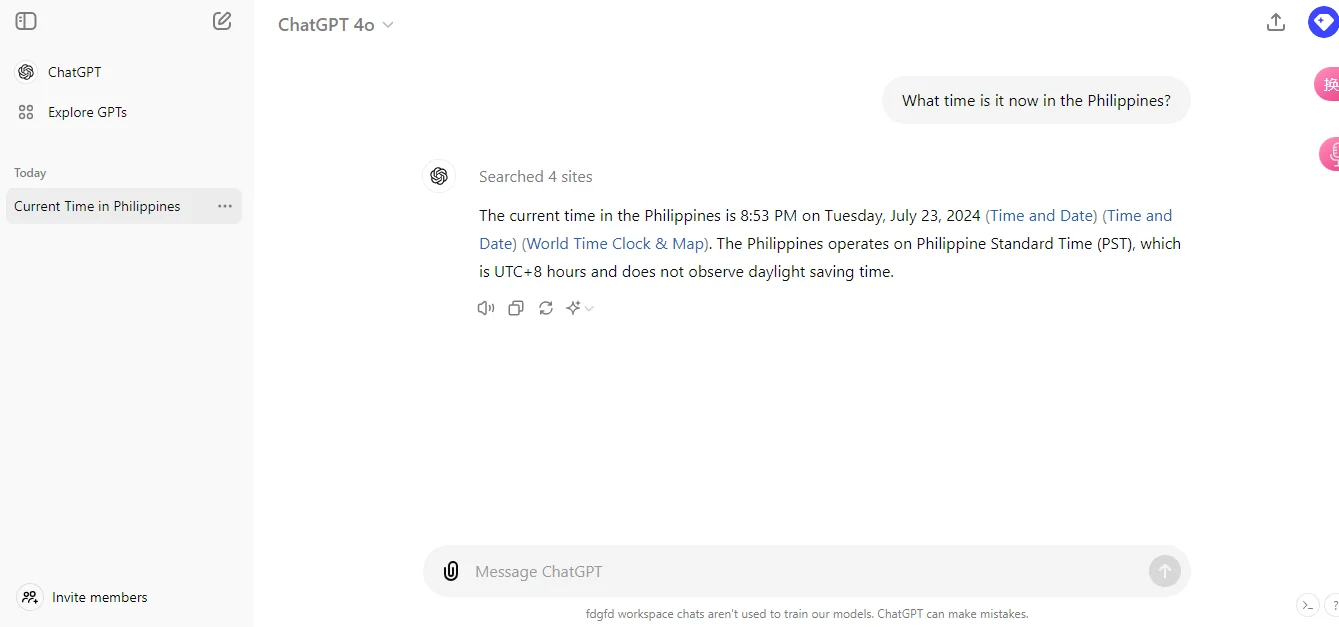Viewport: 1339px width, 627px height.
Task: Open options menu for Current Time in Philippines
Action: pos(225,206)
